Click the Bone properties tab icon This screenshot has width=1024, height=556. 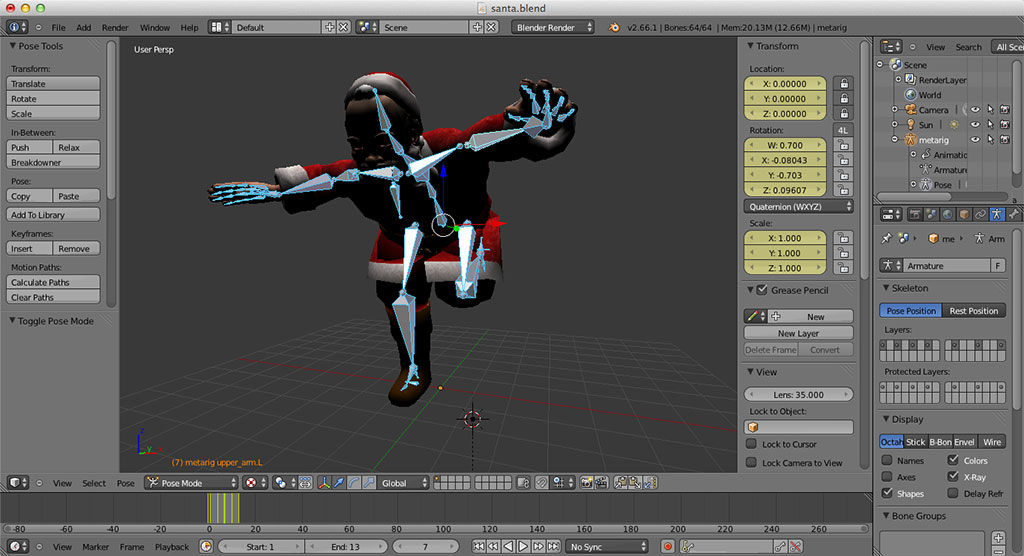(1014, 214)
